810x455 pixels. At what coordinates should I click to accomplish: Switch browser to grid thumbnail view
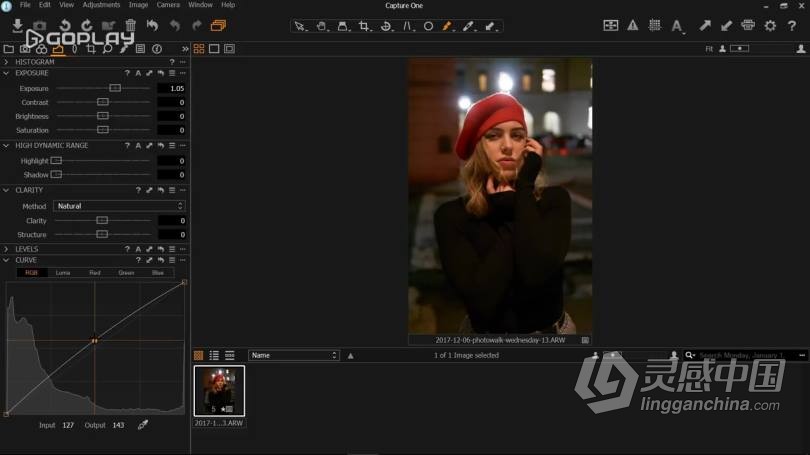[198, 355]
